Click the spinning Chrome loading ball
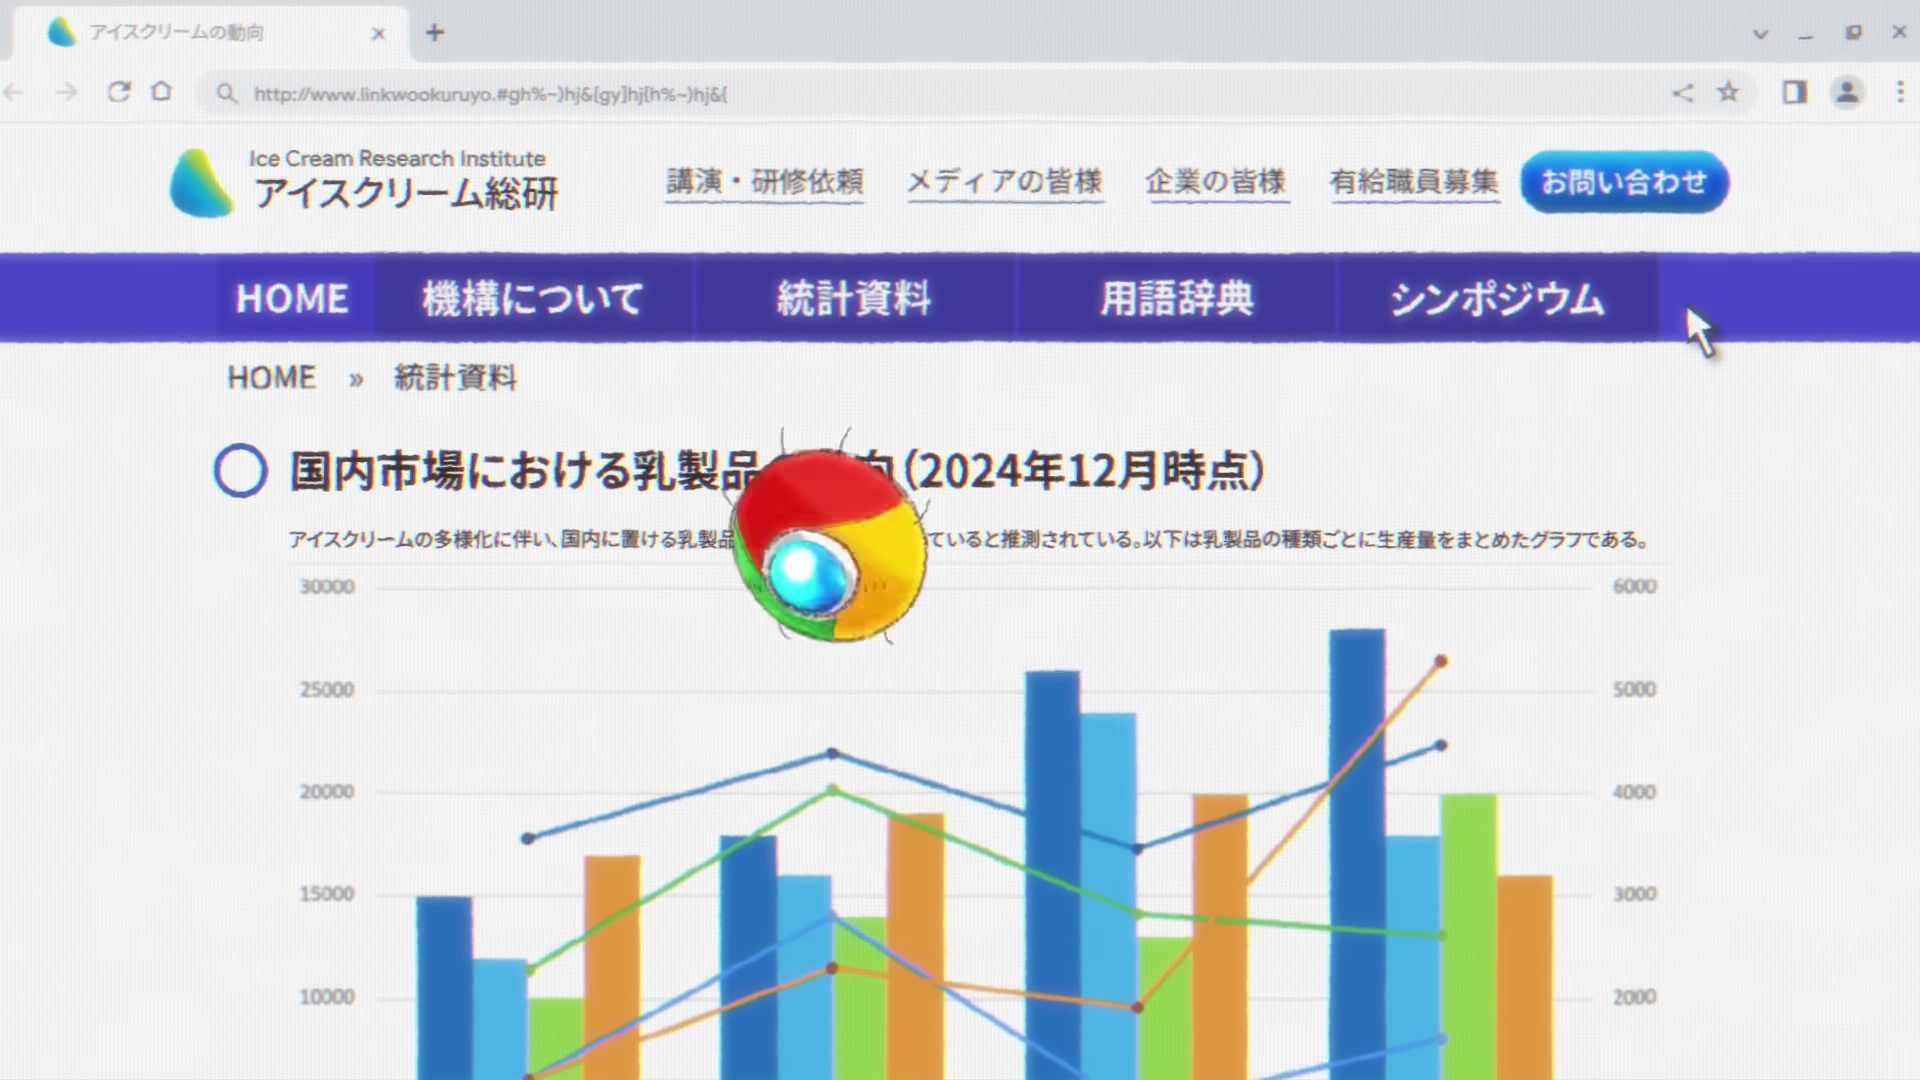This screenshot has height=1080, width=1920. tap(829, 546)
